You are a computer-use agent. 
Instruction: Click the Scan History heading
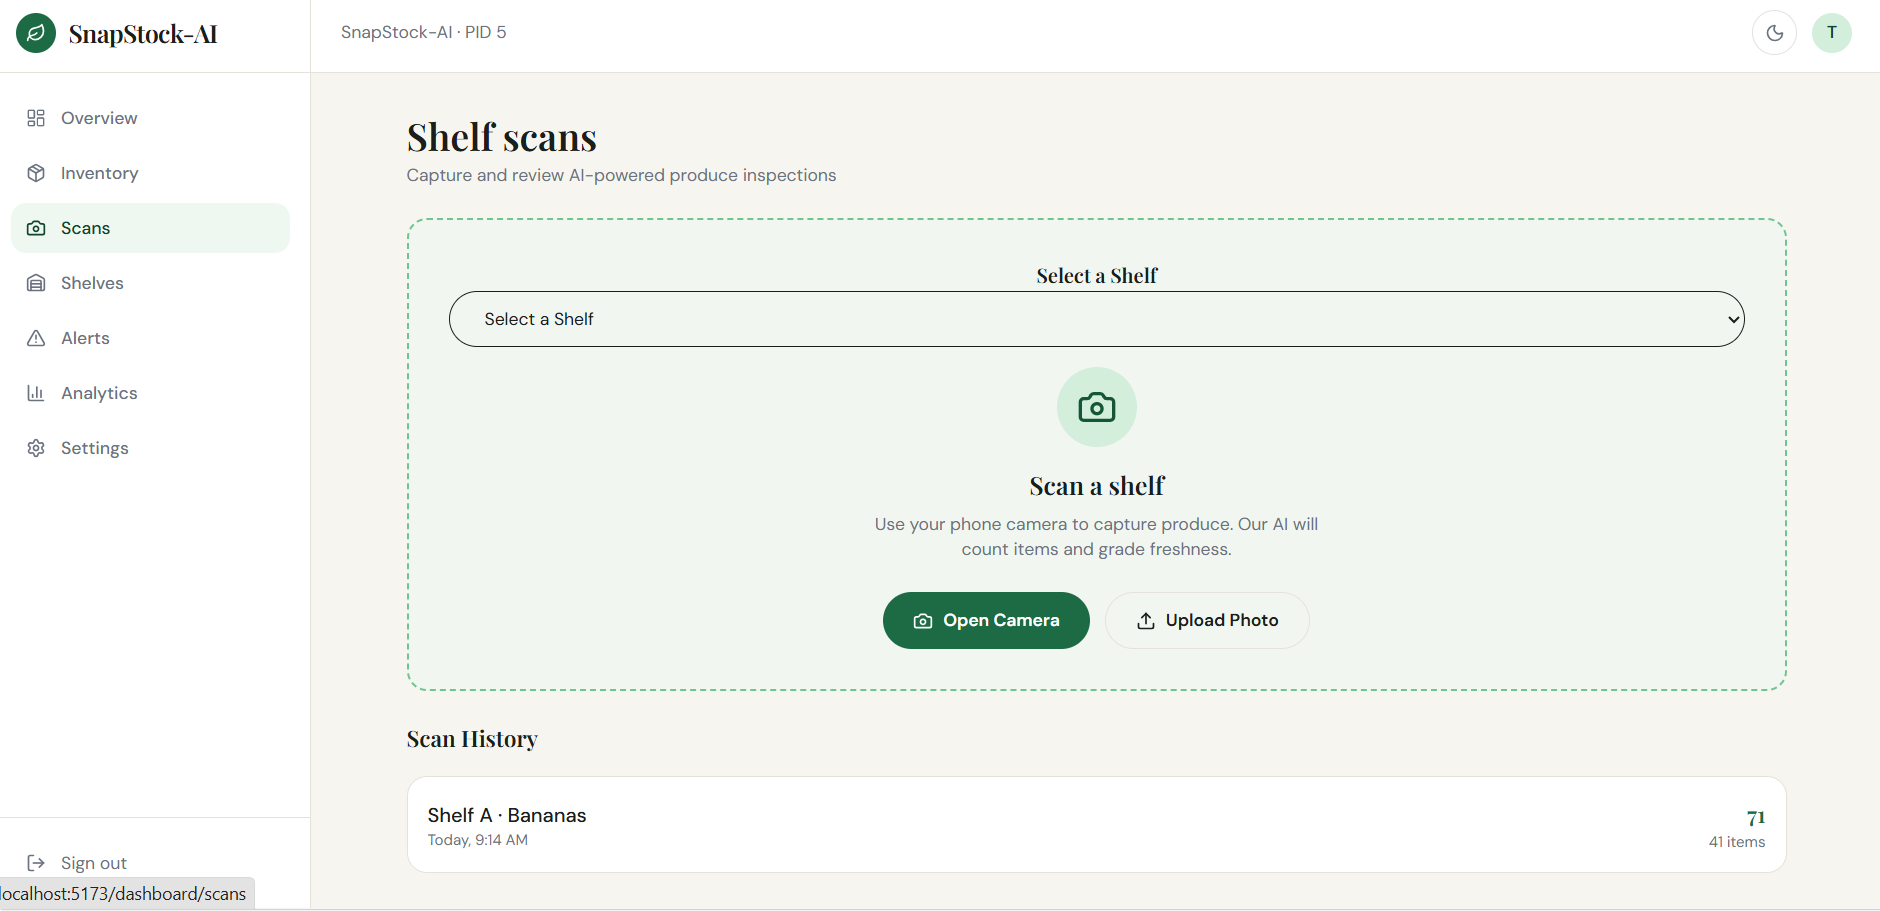point(472,739)
